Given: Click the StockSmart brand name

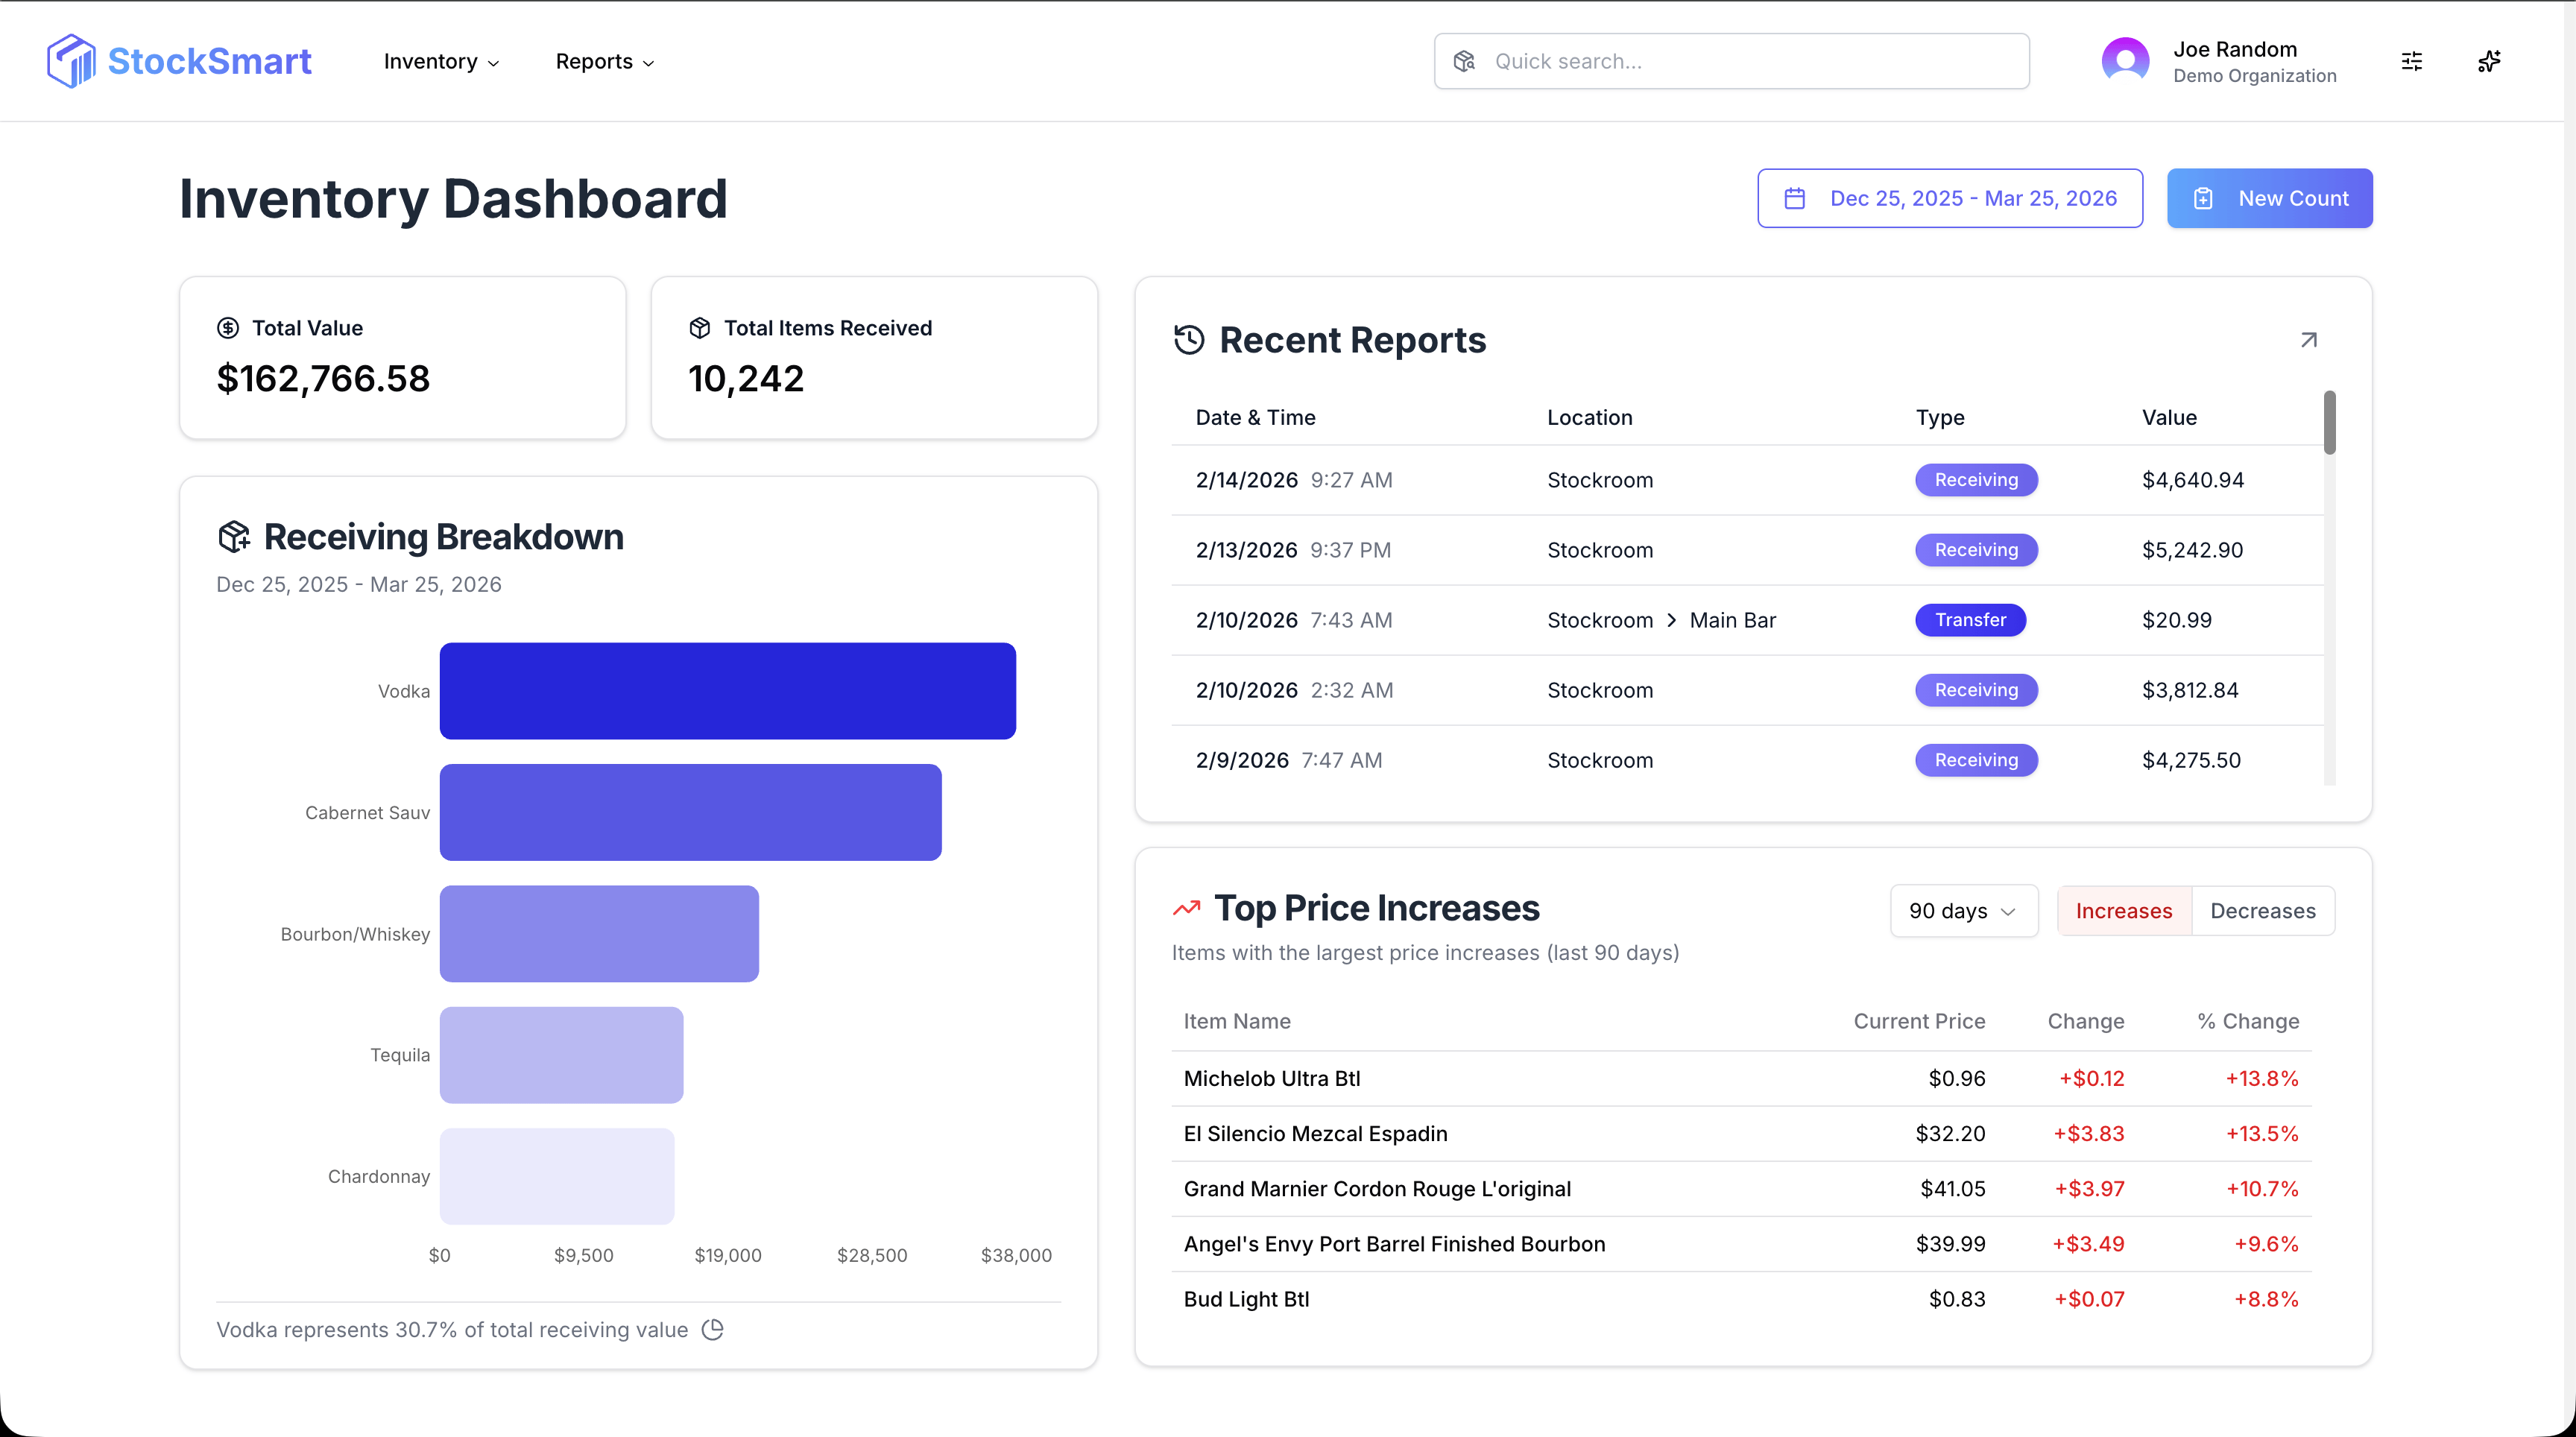Looking at the screenshot, I should coord(209,61).
